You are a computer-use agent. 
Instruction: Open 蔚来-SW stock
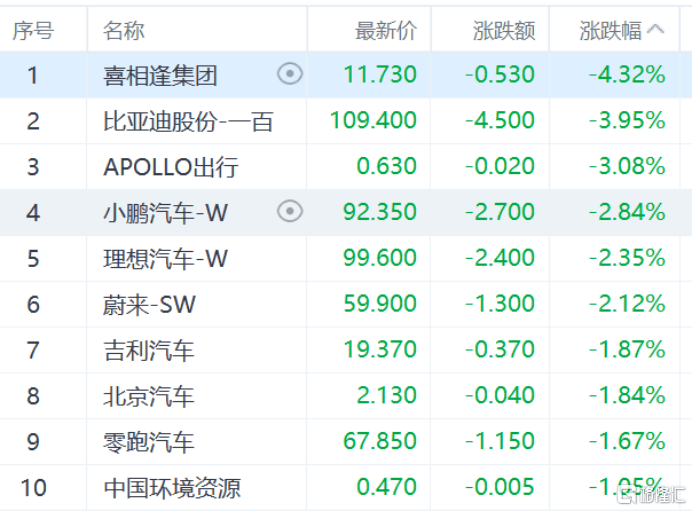149,304
